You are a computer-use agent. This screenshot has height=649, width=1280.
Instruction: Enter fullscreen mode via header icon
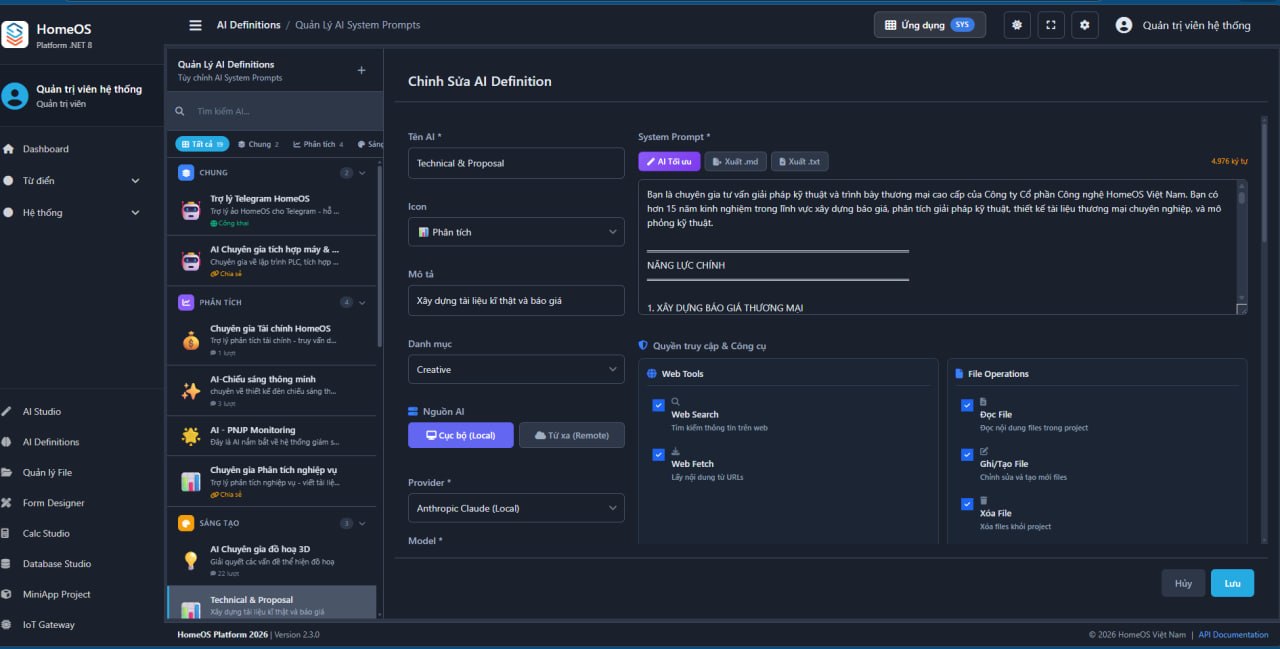tap(1050, 25)
